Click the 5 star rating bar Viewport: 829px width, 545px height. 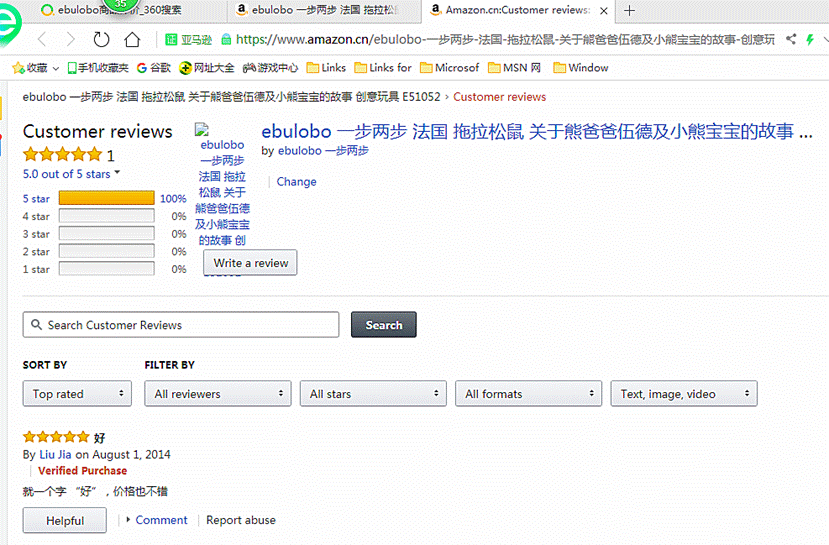click(106, 198)
